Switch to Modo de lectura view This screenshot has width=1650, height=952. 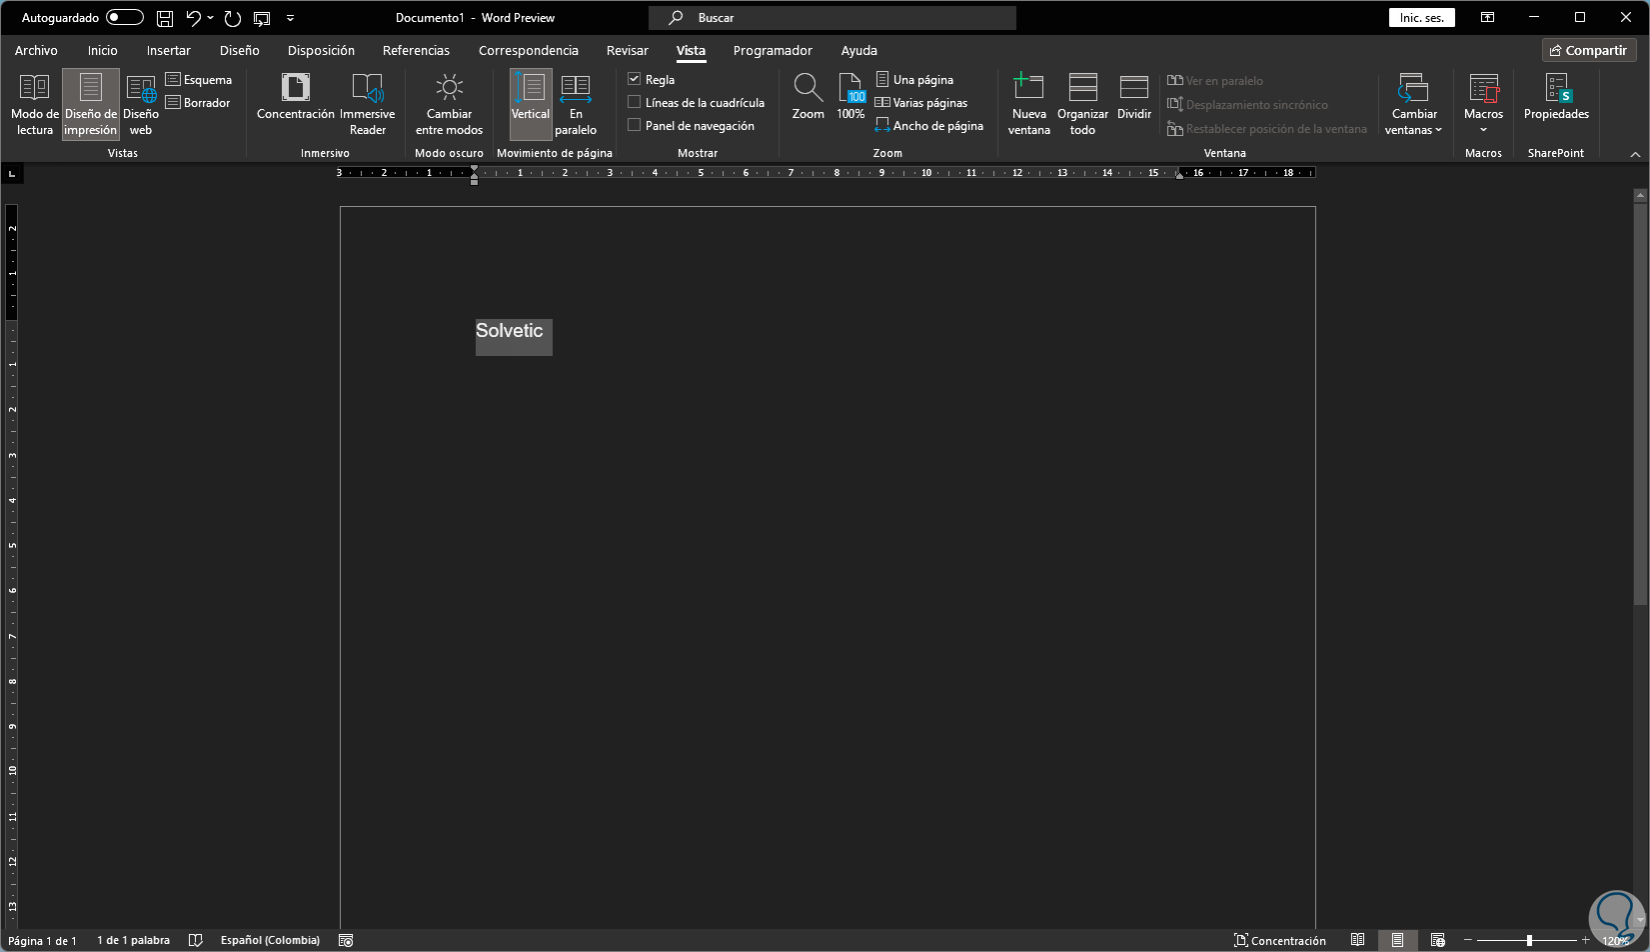pyautogui.click(x=35, y=104)
